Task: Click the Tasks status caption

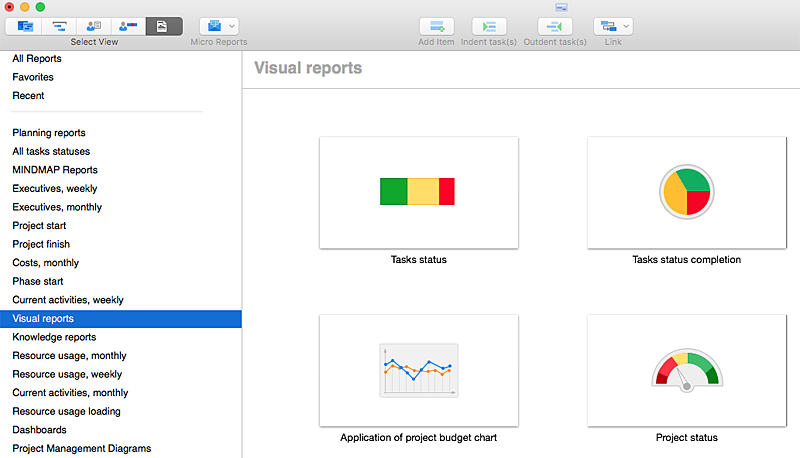Action: pyautogui.click(x=419, y=260)
